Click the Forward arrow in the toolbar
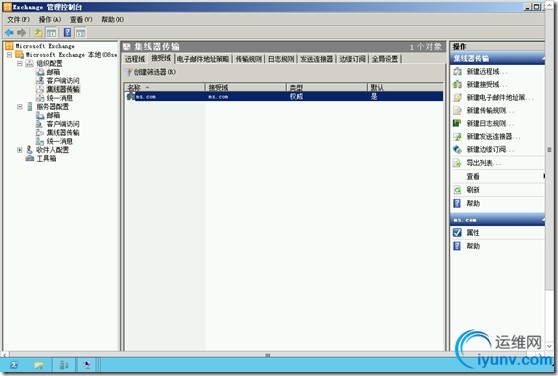This screenshot has height=376, width=558. pos(22,33)
